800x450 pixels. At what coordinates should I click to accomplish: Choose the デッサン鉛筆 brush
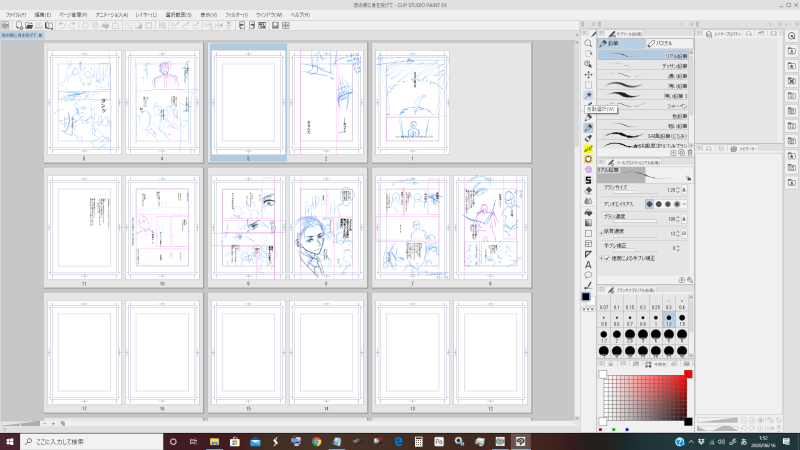point(643,66)
